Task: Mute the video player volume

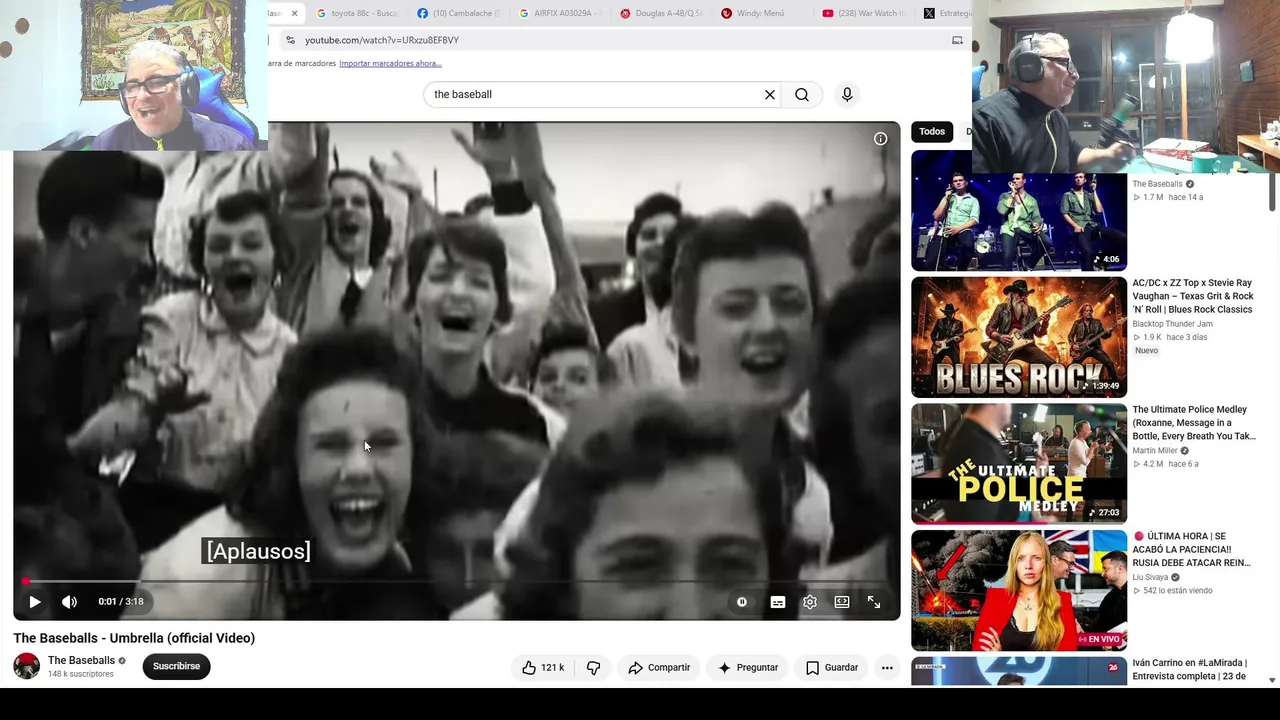Action: [69, 602]
